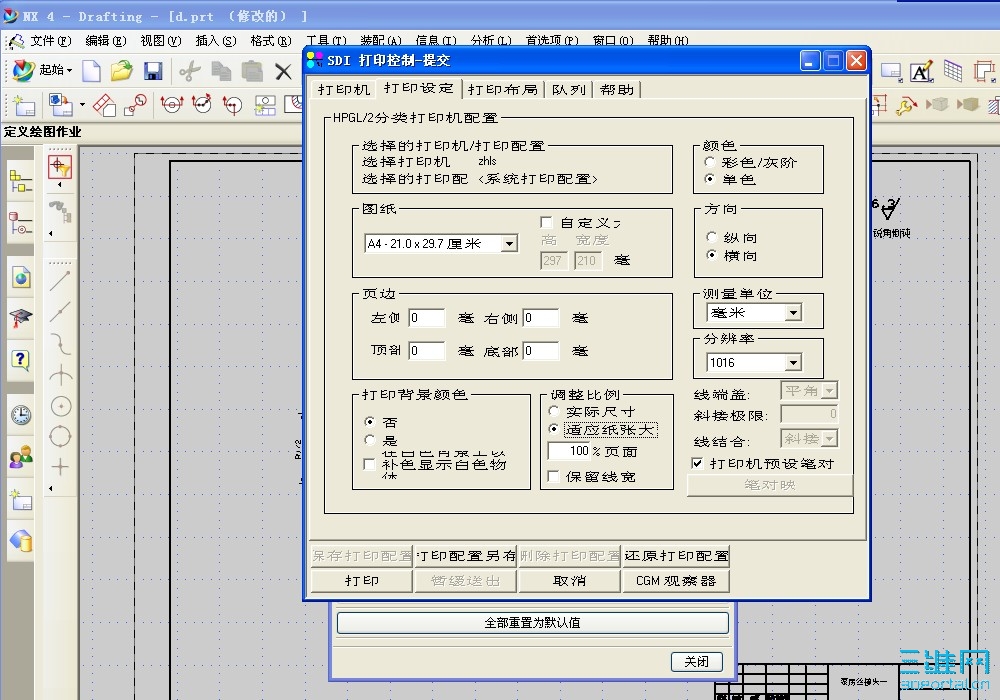Open the 线结合 斜接 dropdown

coord(829,439)
